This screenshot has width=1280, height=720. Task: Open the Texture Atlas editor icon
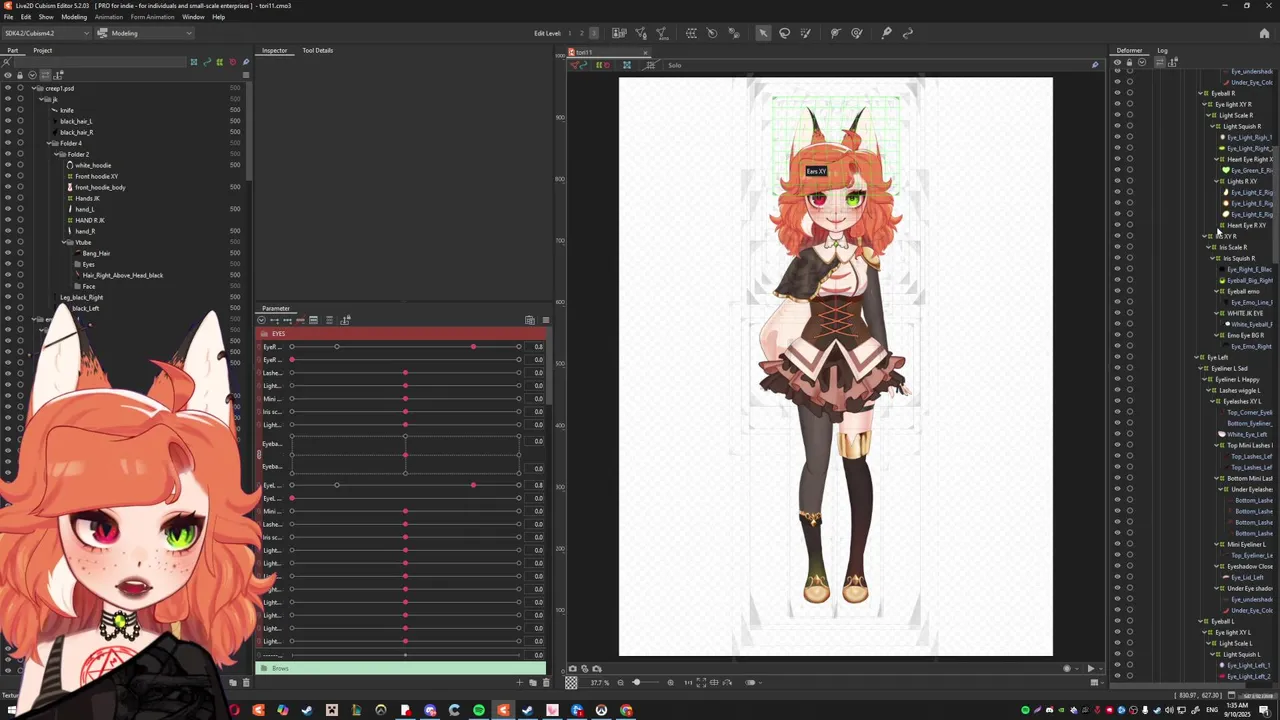[619, 33]
